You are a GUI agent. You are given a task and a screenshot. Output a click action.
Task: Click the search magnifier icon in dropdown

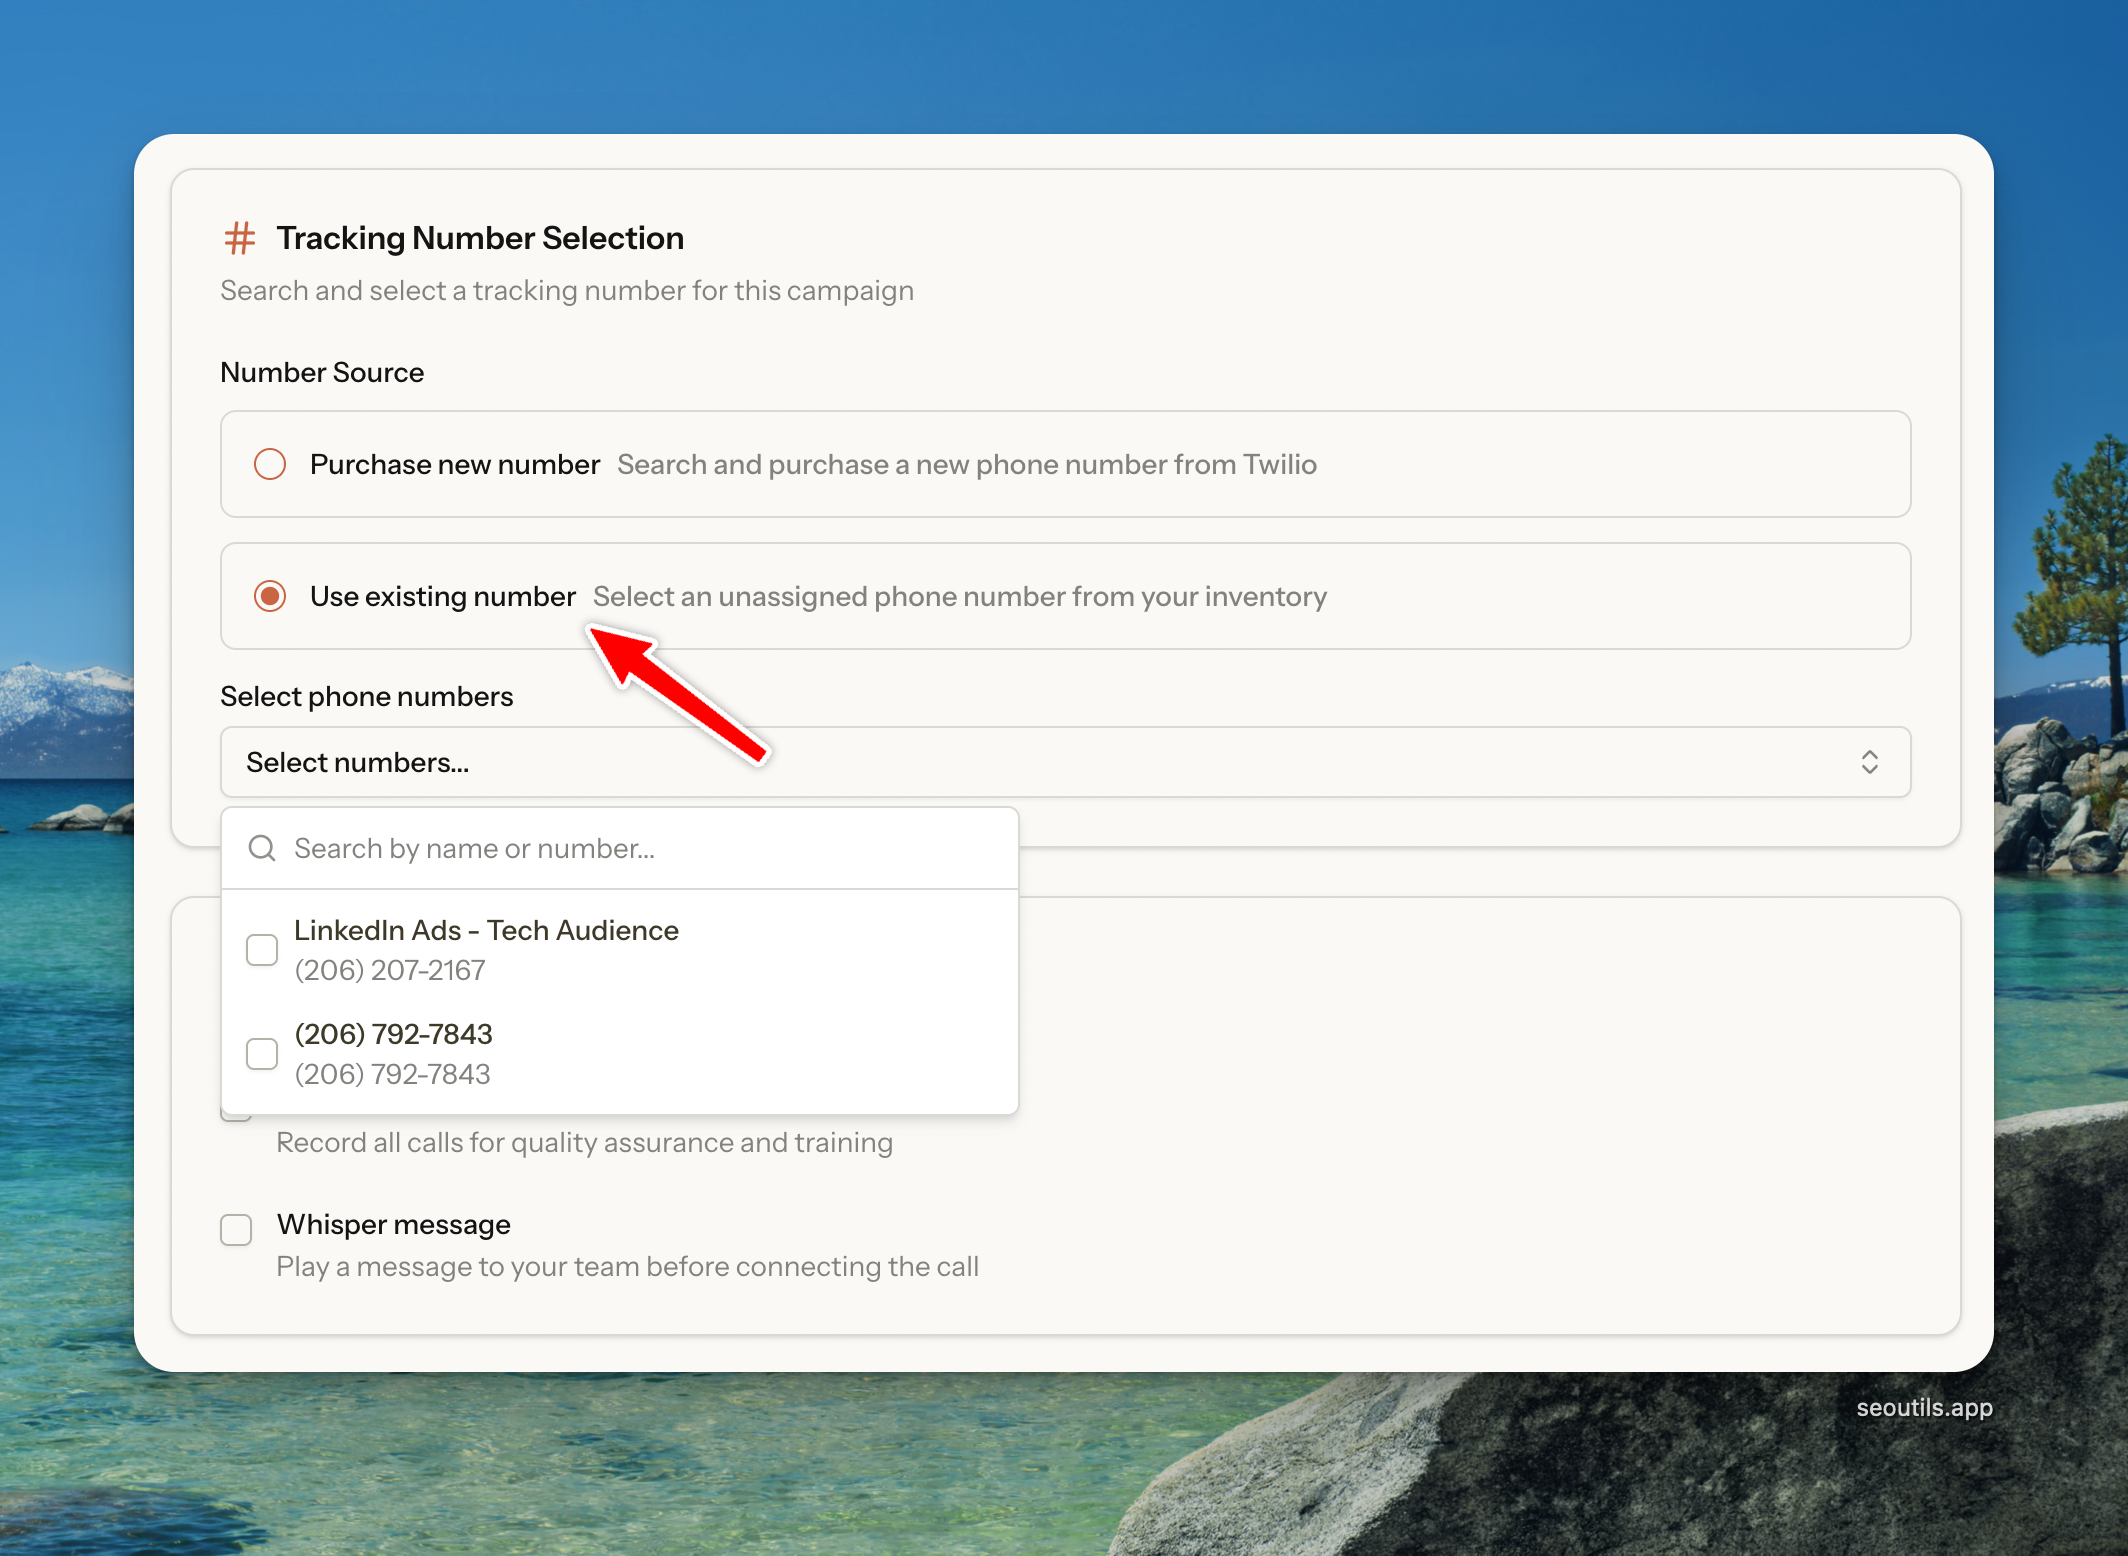point(262,848)
